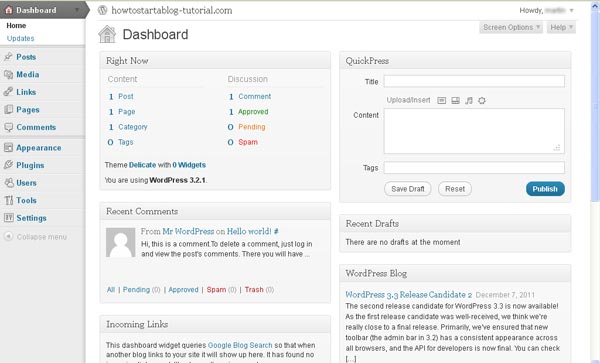Screen dimensions: 600x363
Task: Open the Tags link in Right Now
Action: [x=126, y=142]
